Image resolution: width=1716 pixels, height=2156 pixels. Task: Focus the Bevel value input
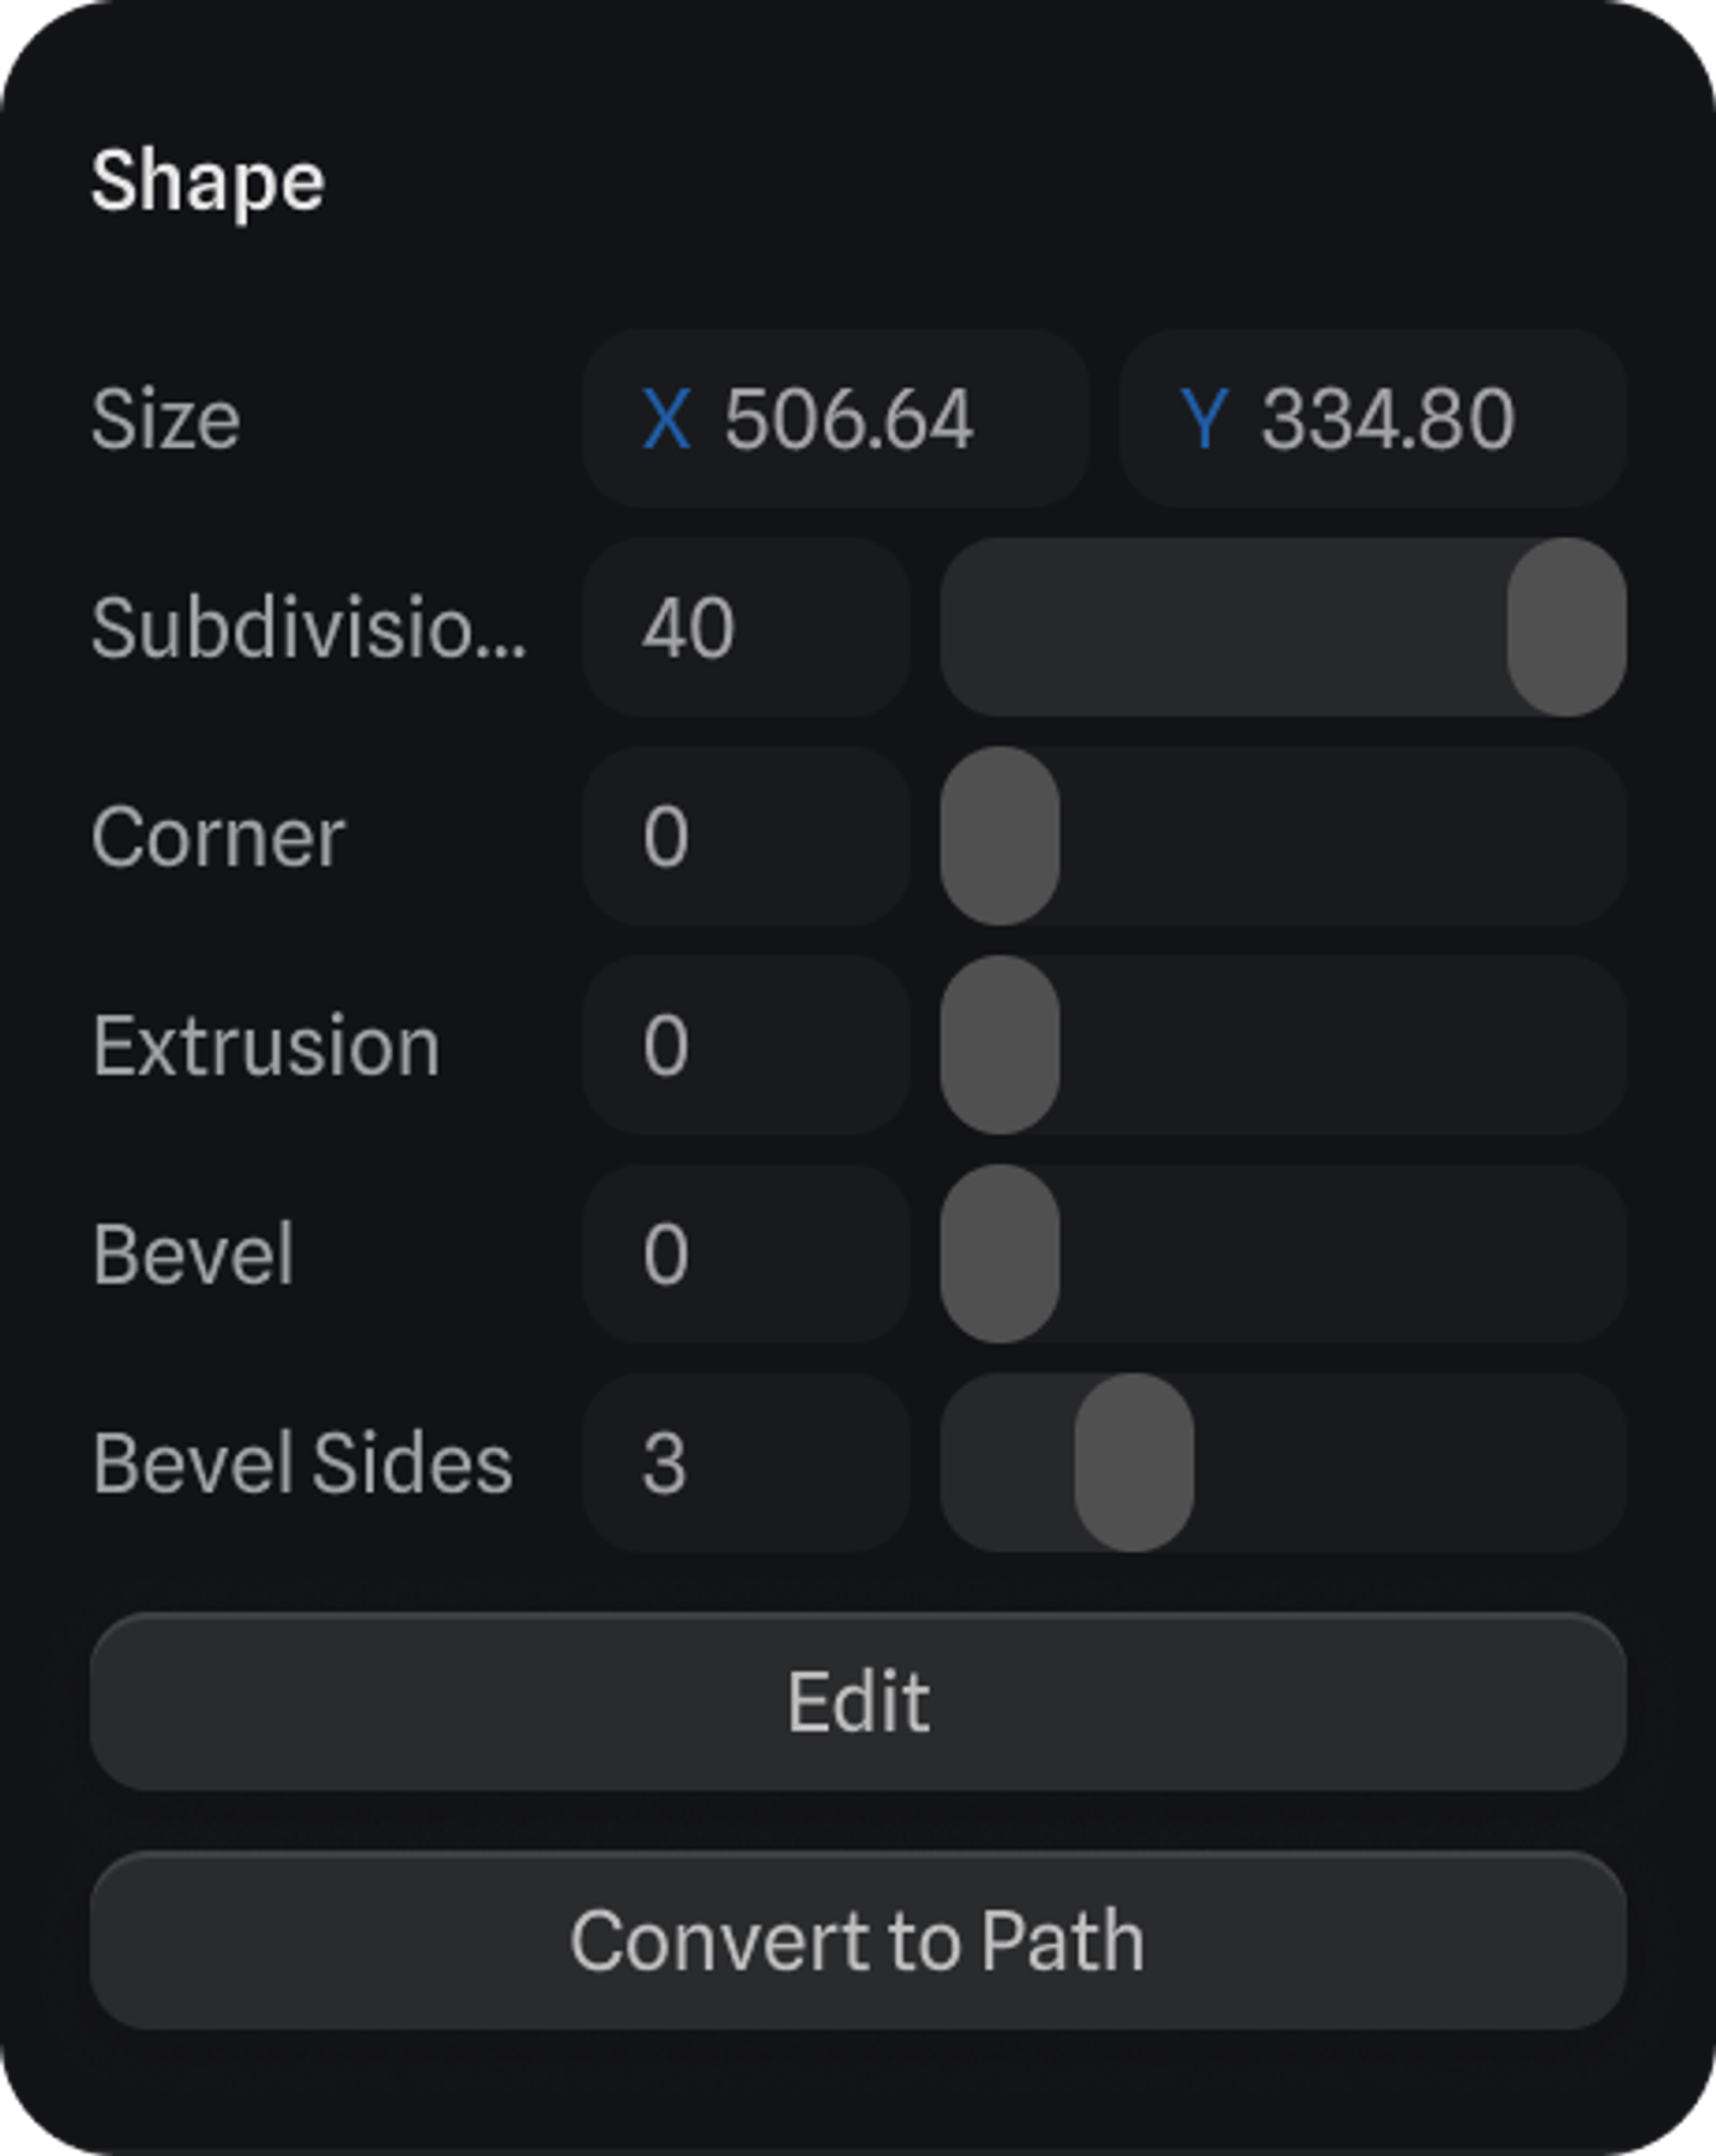click(746, 1254)
